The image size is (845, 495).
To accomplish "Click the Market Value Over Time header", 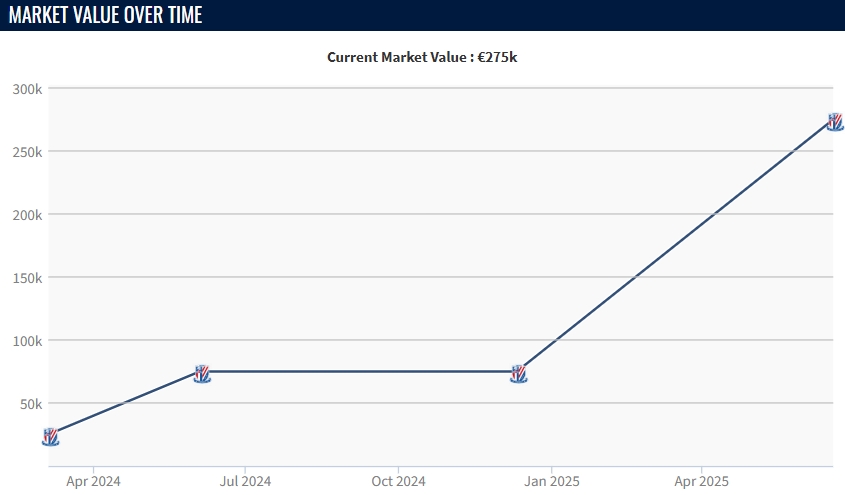I will pyautogui.click(x=106, y=15).
